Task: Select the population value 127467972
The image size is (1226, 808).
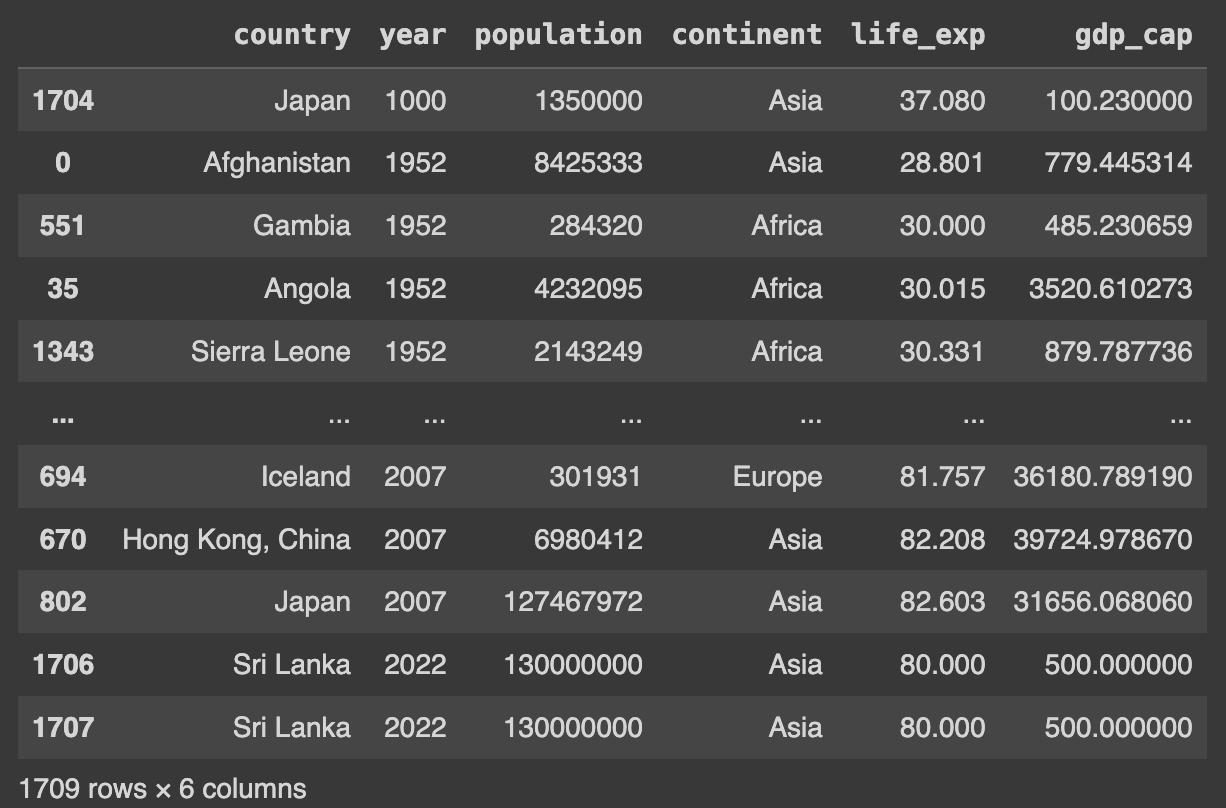Action: pyautogui.click(x=573, y=602)
